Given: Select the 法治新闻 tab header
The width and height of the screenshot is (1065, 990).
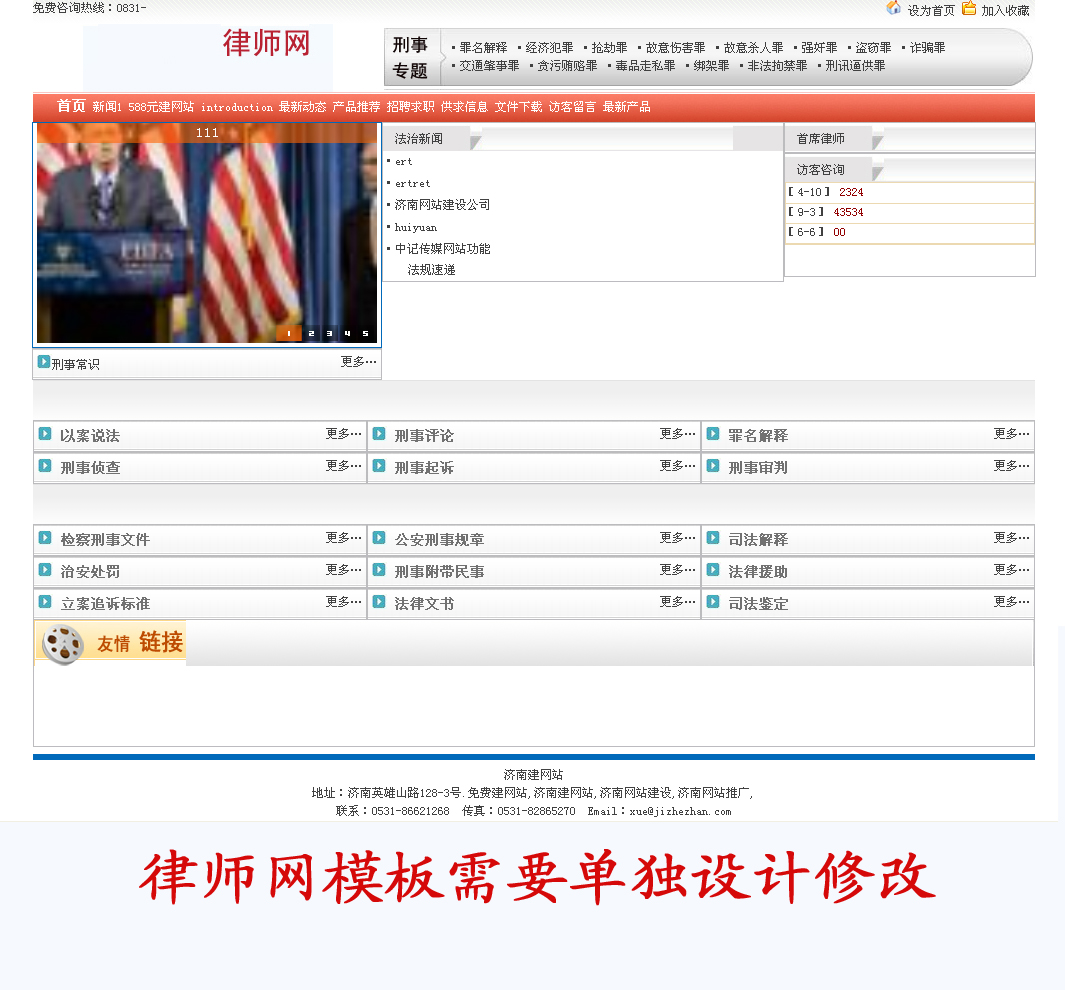Looking at the screenshot, I should point(418,139).
